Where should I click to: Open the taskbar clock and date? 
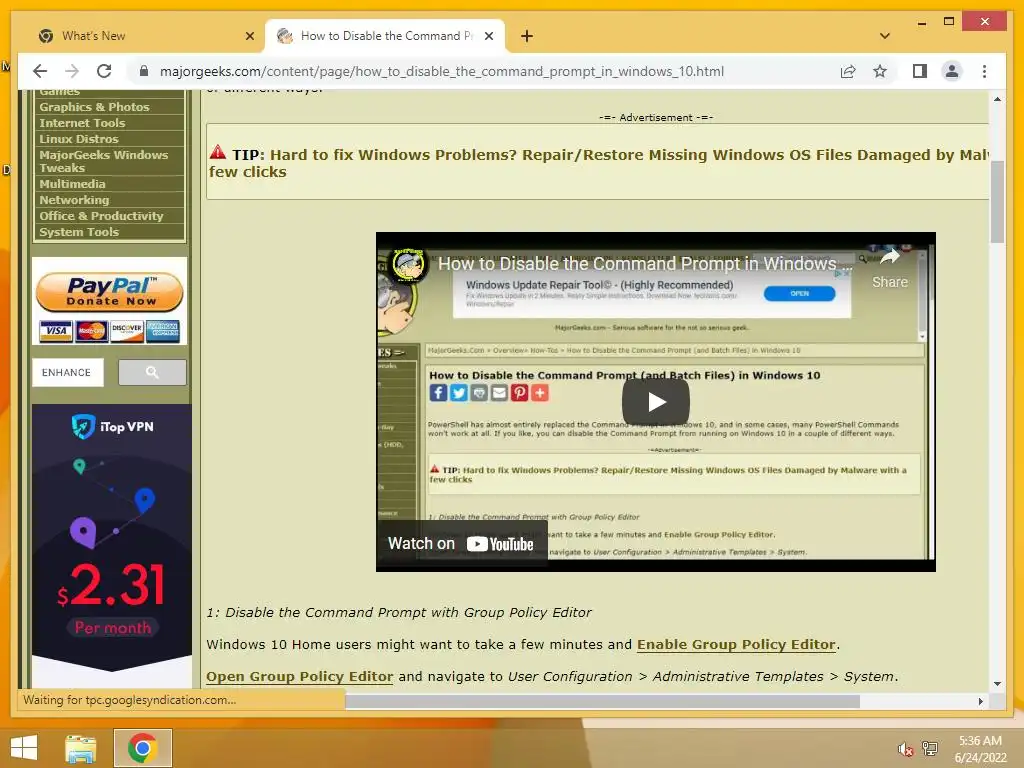coord(980,749)
